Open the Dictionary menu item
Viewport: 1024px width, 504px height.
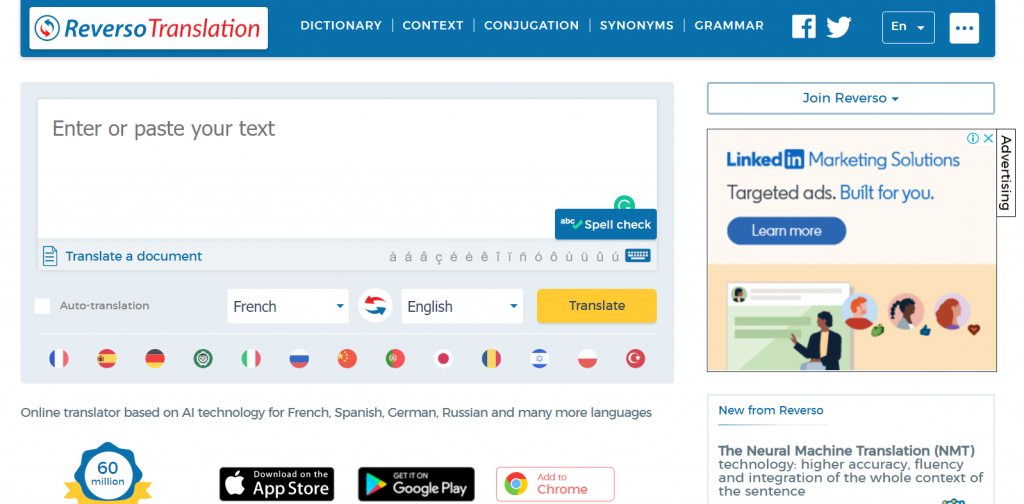[x=341, y=25]
